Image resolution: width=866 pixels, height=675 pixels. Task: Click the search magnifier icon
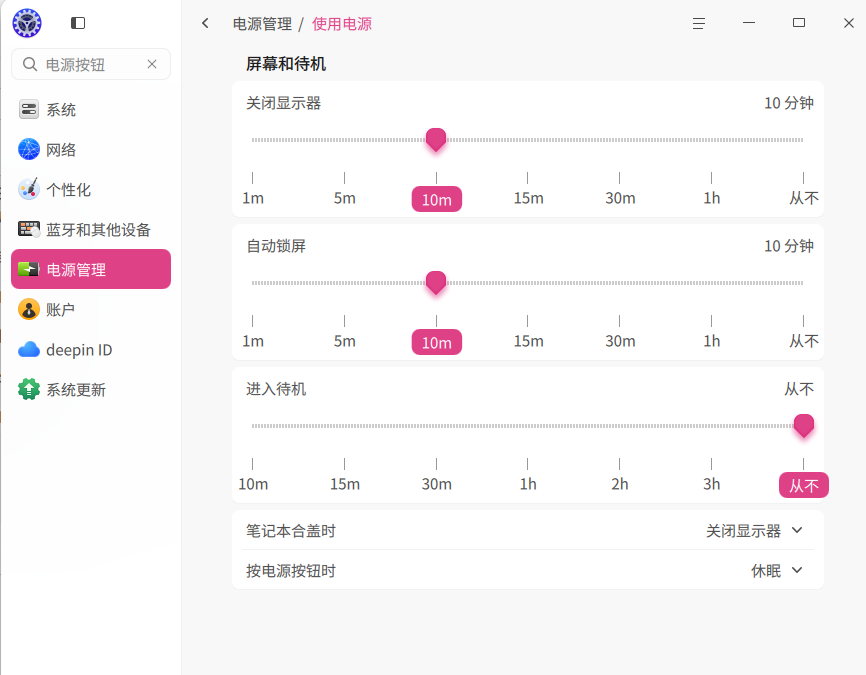(30, 64)
